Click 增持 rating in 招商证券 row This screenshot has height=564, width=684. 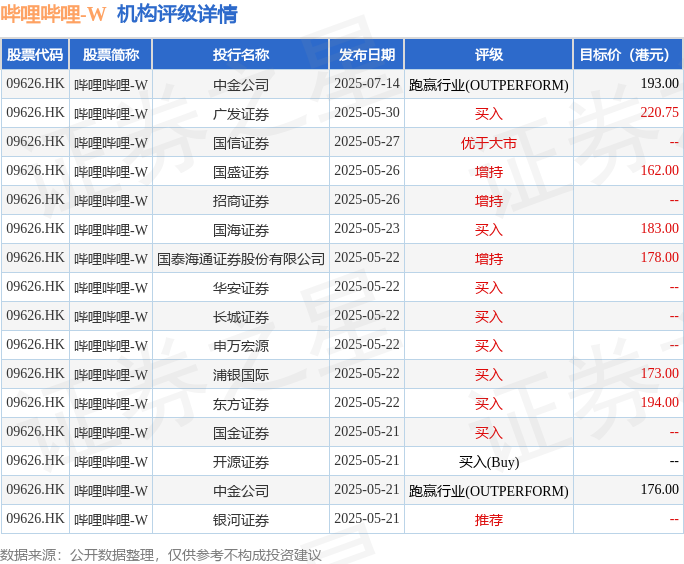pos(489,201)
